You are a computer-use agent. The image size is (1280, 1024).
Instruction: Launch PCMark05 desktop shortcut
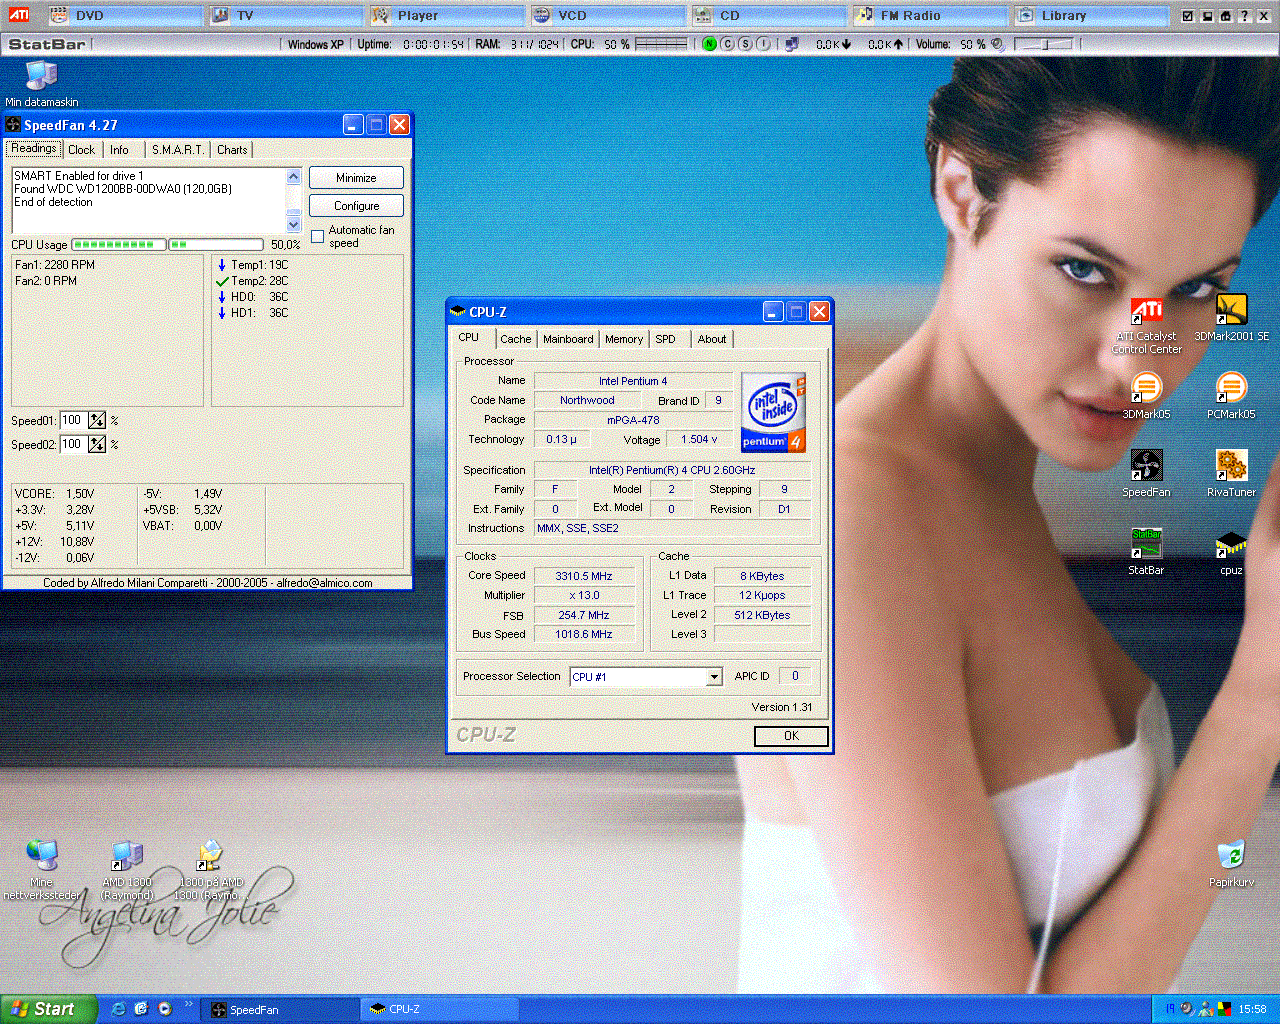pos(1231,396)
